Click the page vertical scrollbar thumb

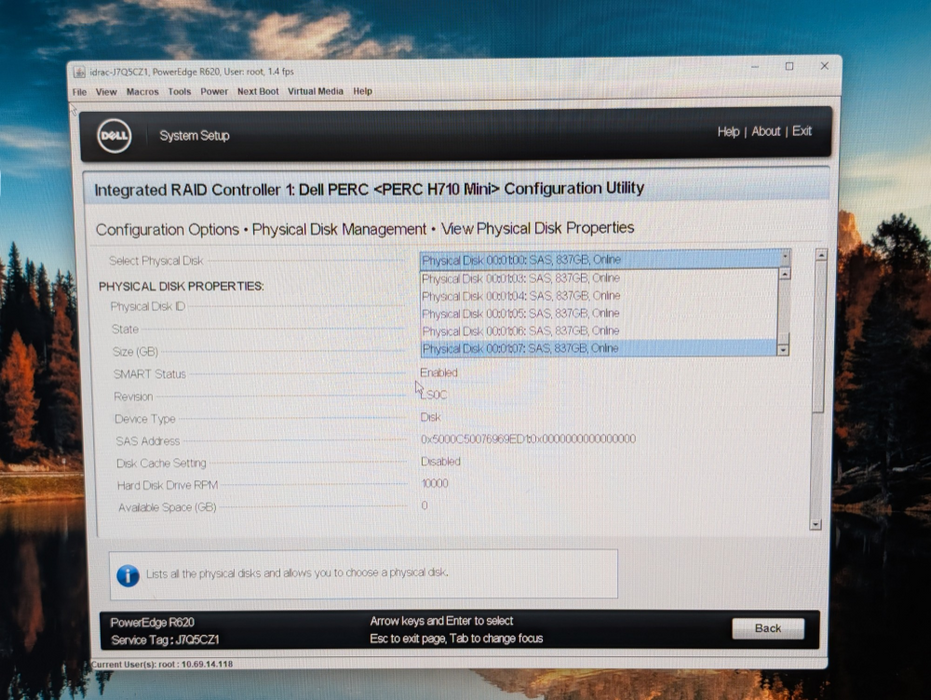pyautogui.click(x=819, y=336)
